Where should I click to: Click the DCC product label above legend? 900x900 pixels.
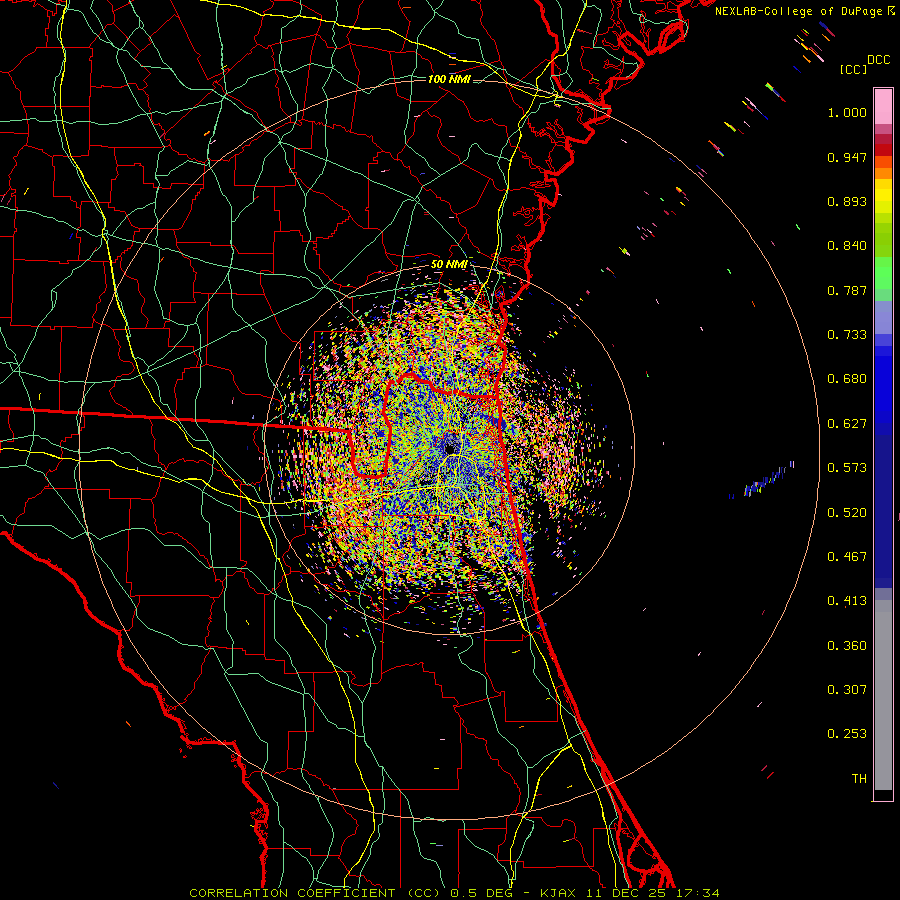pos(878,60)
